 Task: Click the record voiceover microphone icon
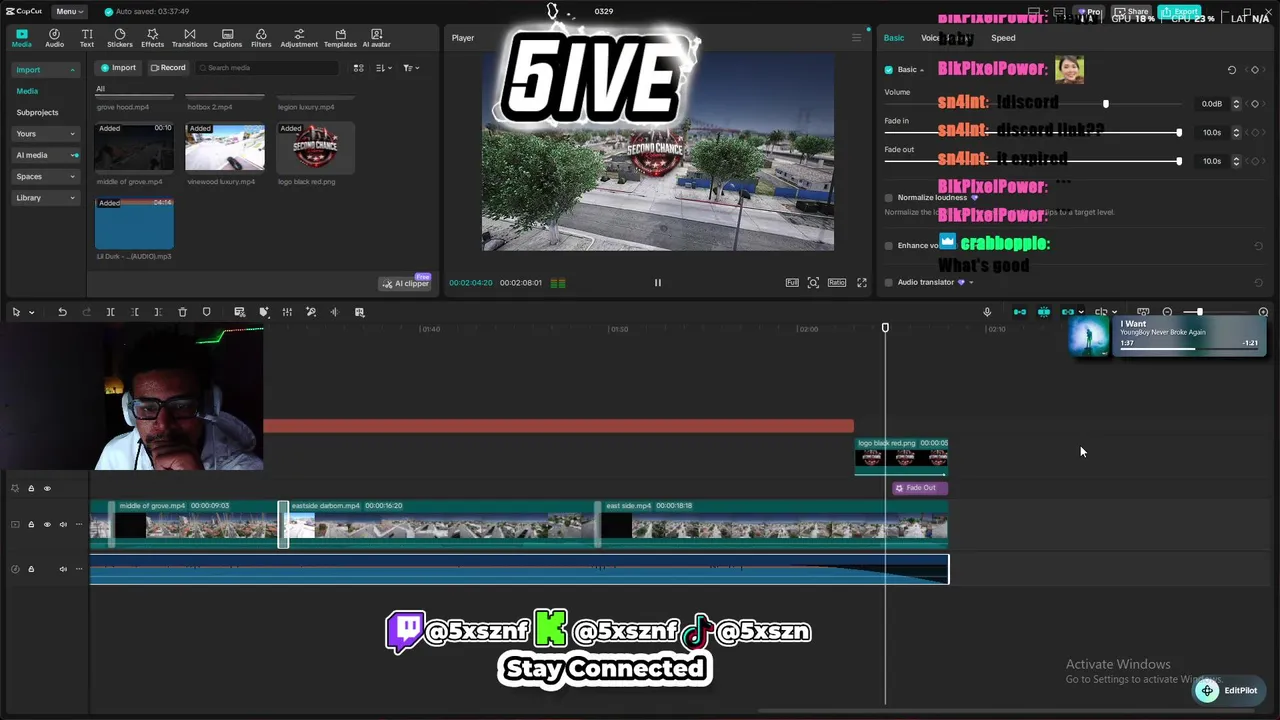(x=987, y=313)
